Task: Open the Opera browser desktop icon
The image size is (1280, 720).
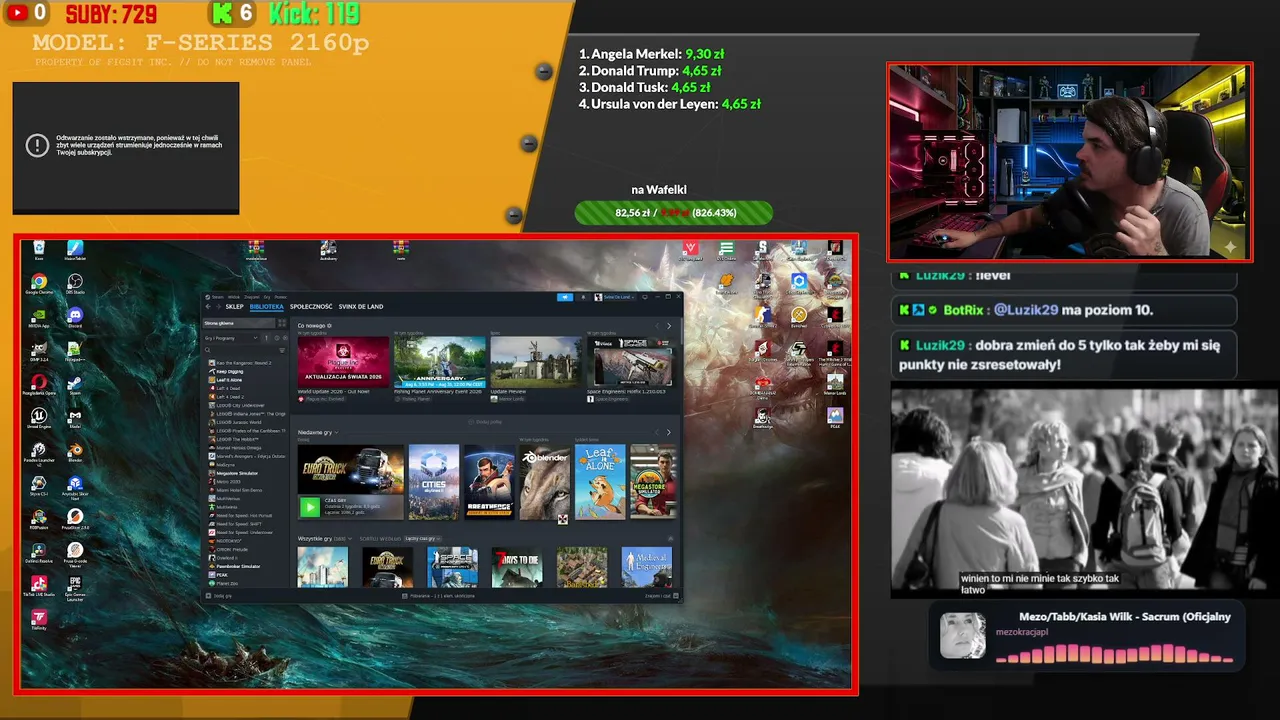Action: pos(38,385)
